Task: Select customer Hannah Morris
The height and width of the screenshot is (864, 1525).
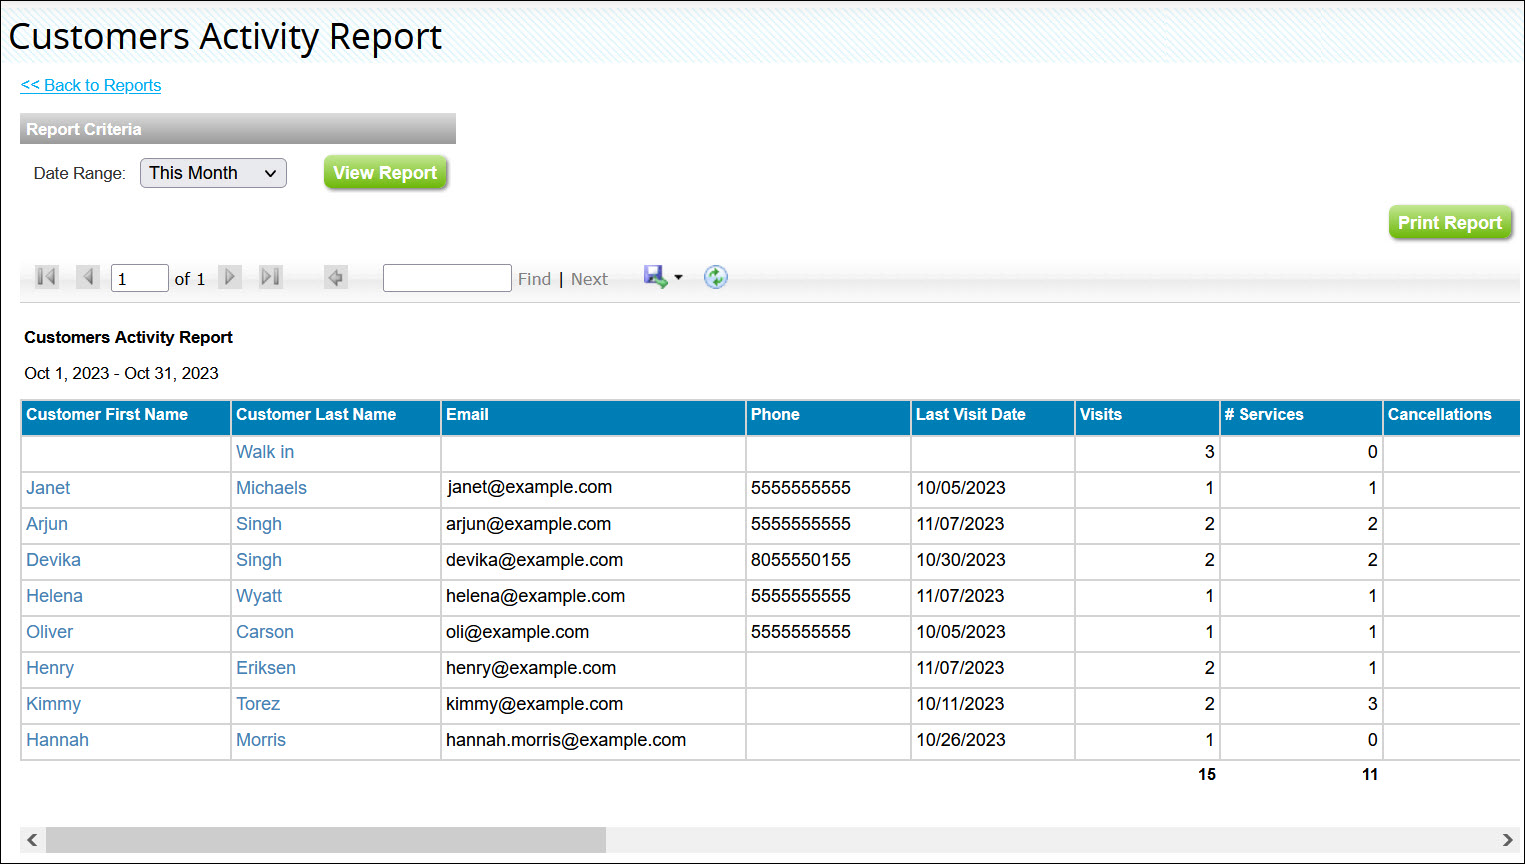Action: tap(57, 740)
